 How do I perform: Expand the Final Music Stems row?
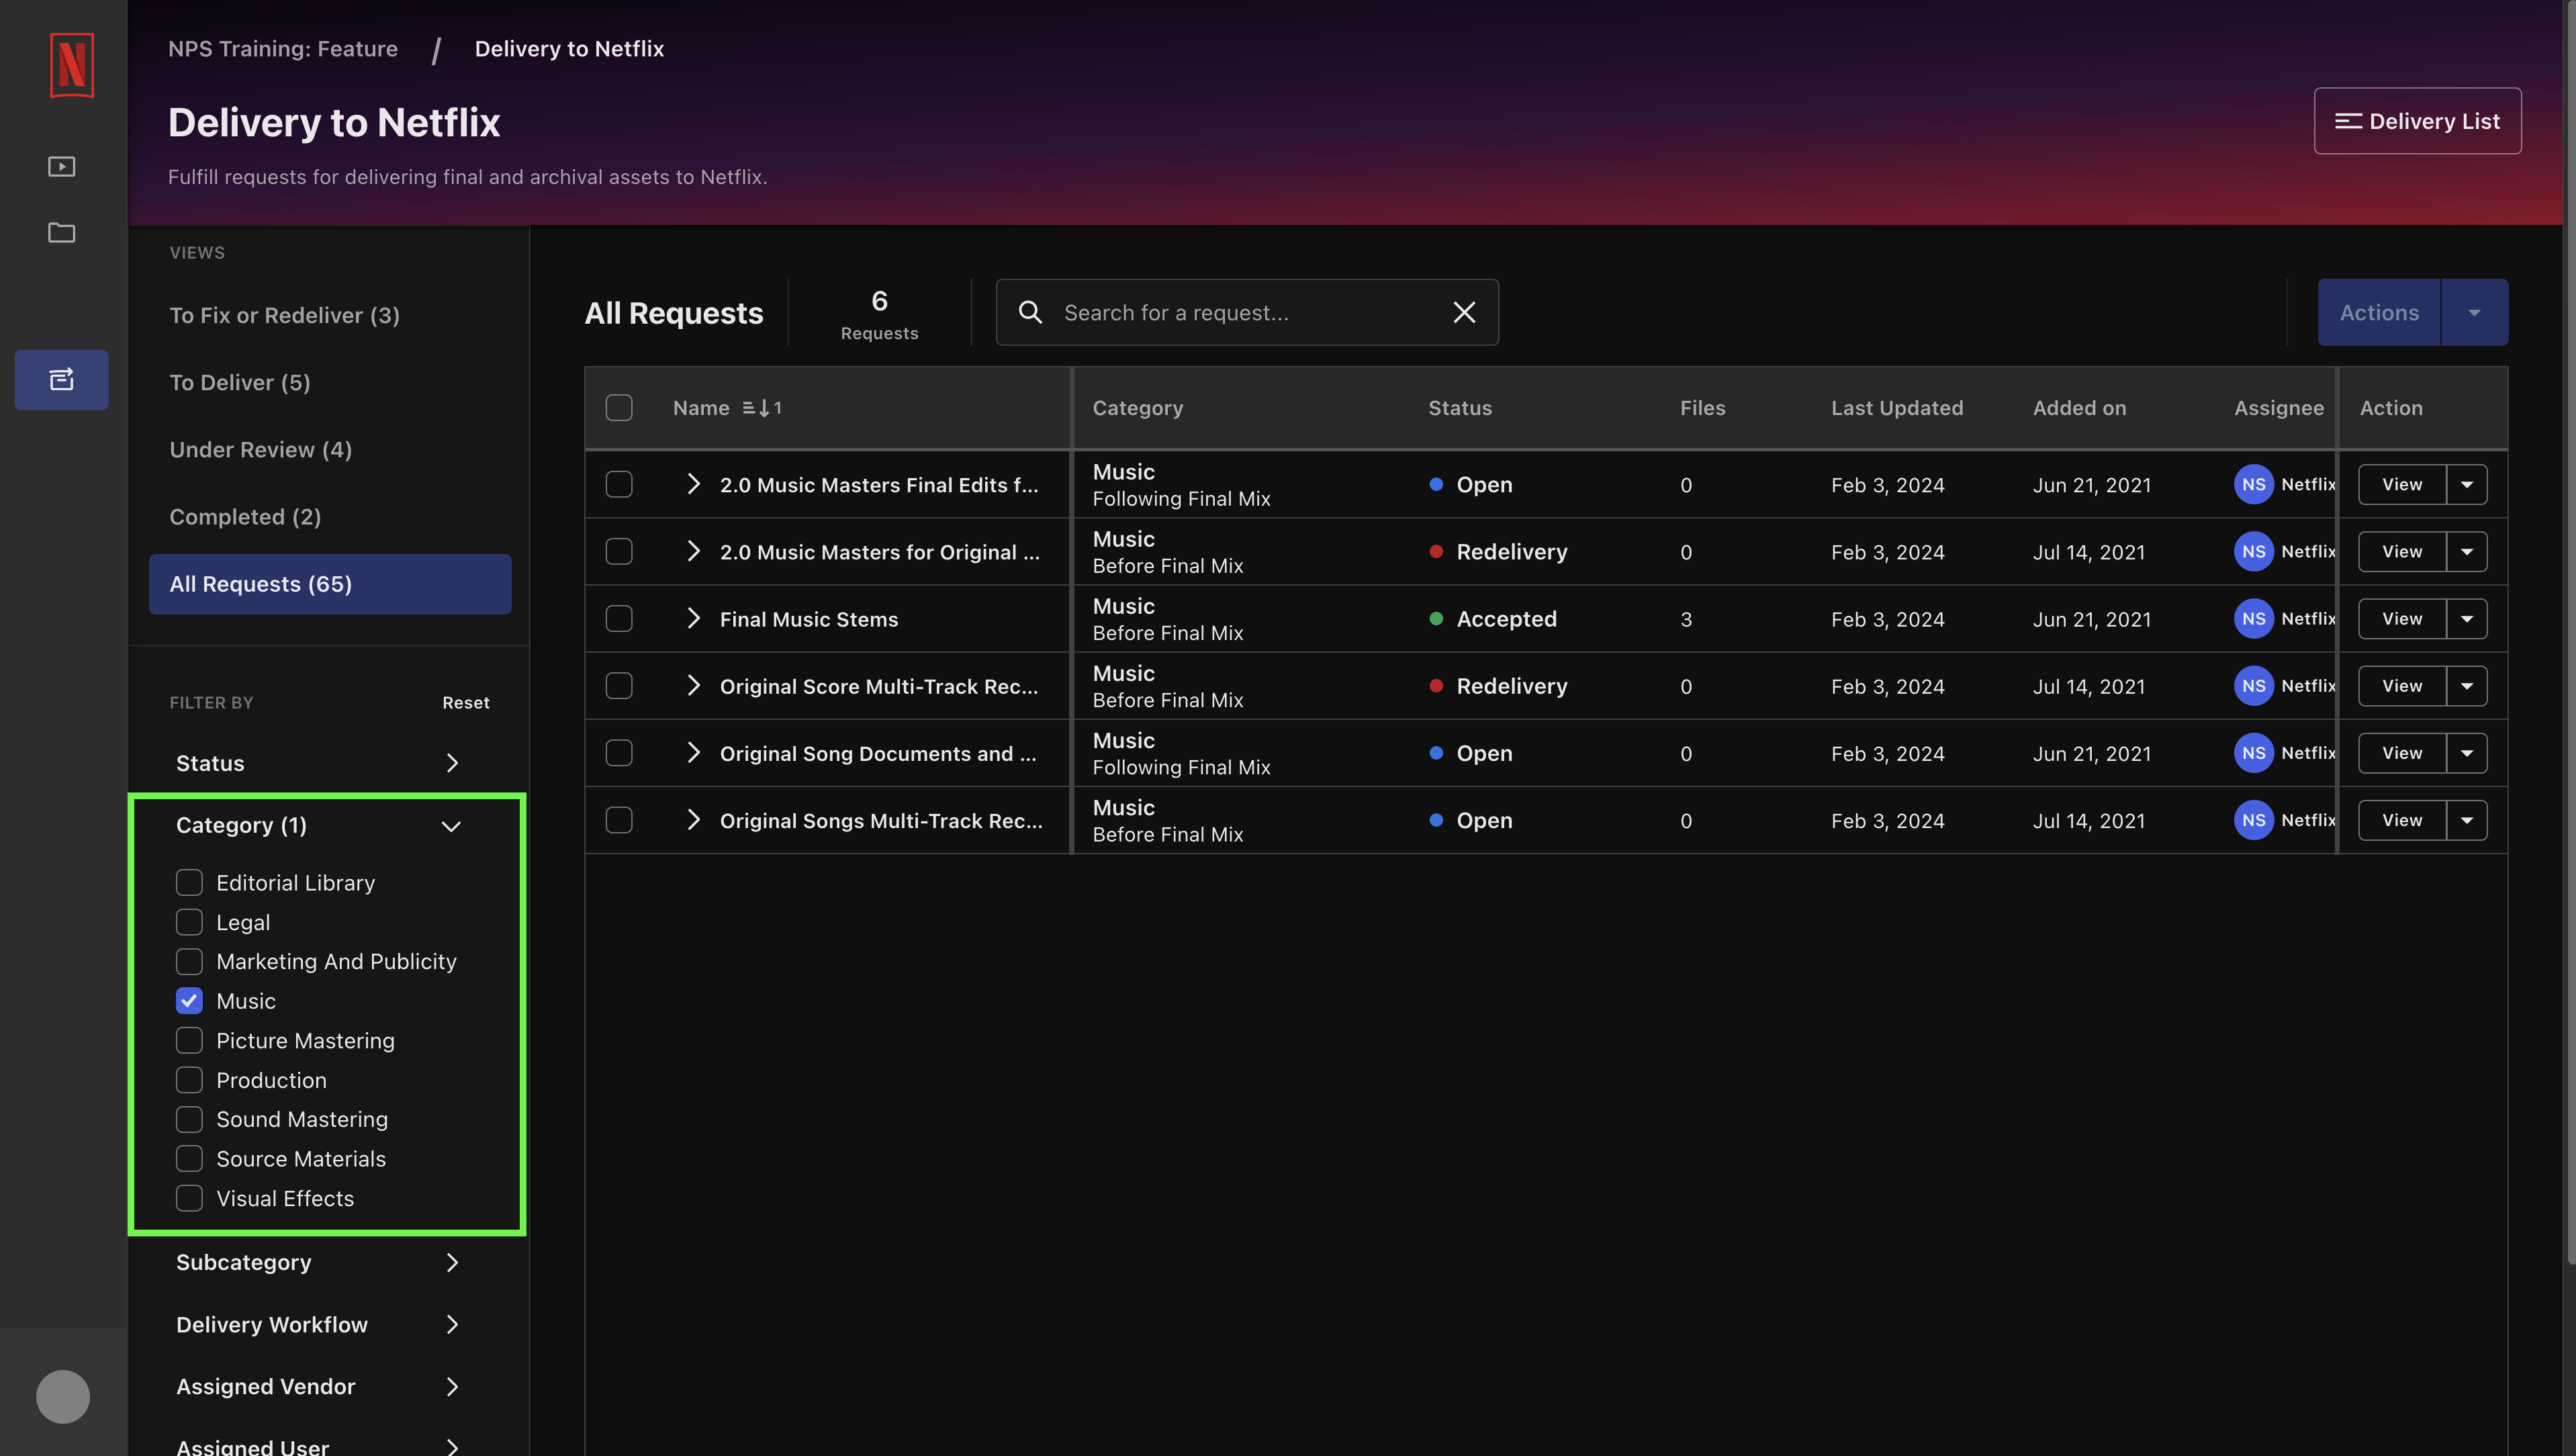pyautogui.click(x=694, y=619)
